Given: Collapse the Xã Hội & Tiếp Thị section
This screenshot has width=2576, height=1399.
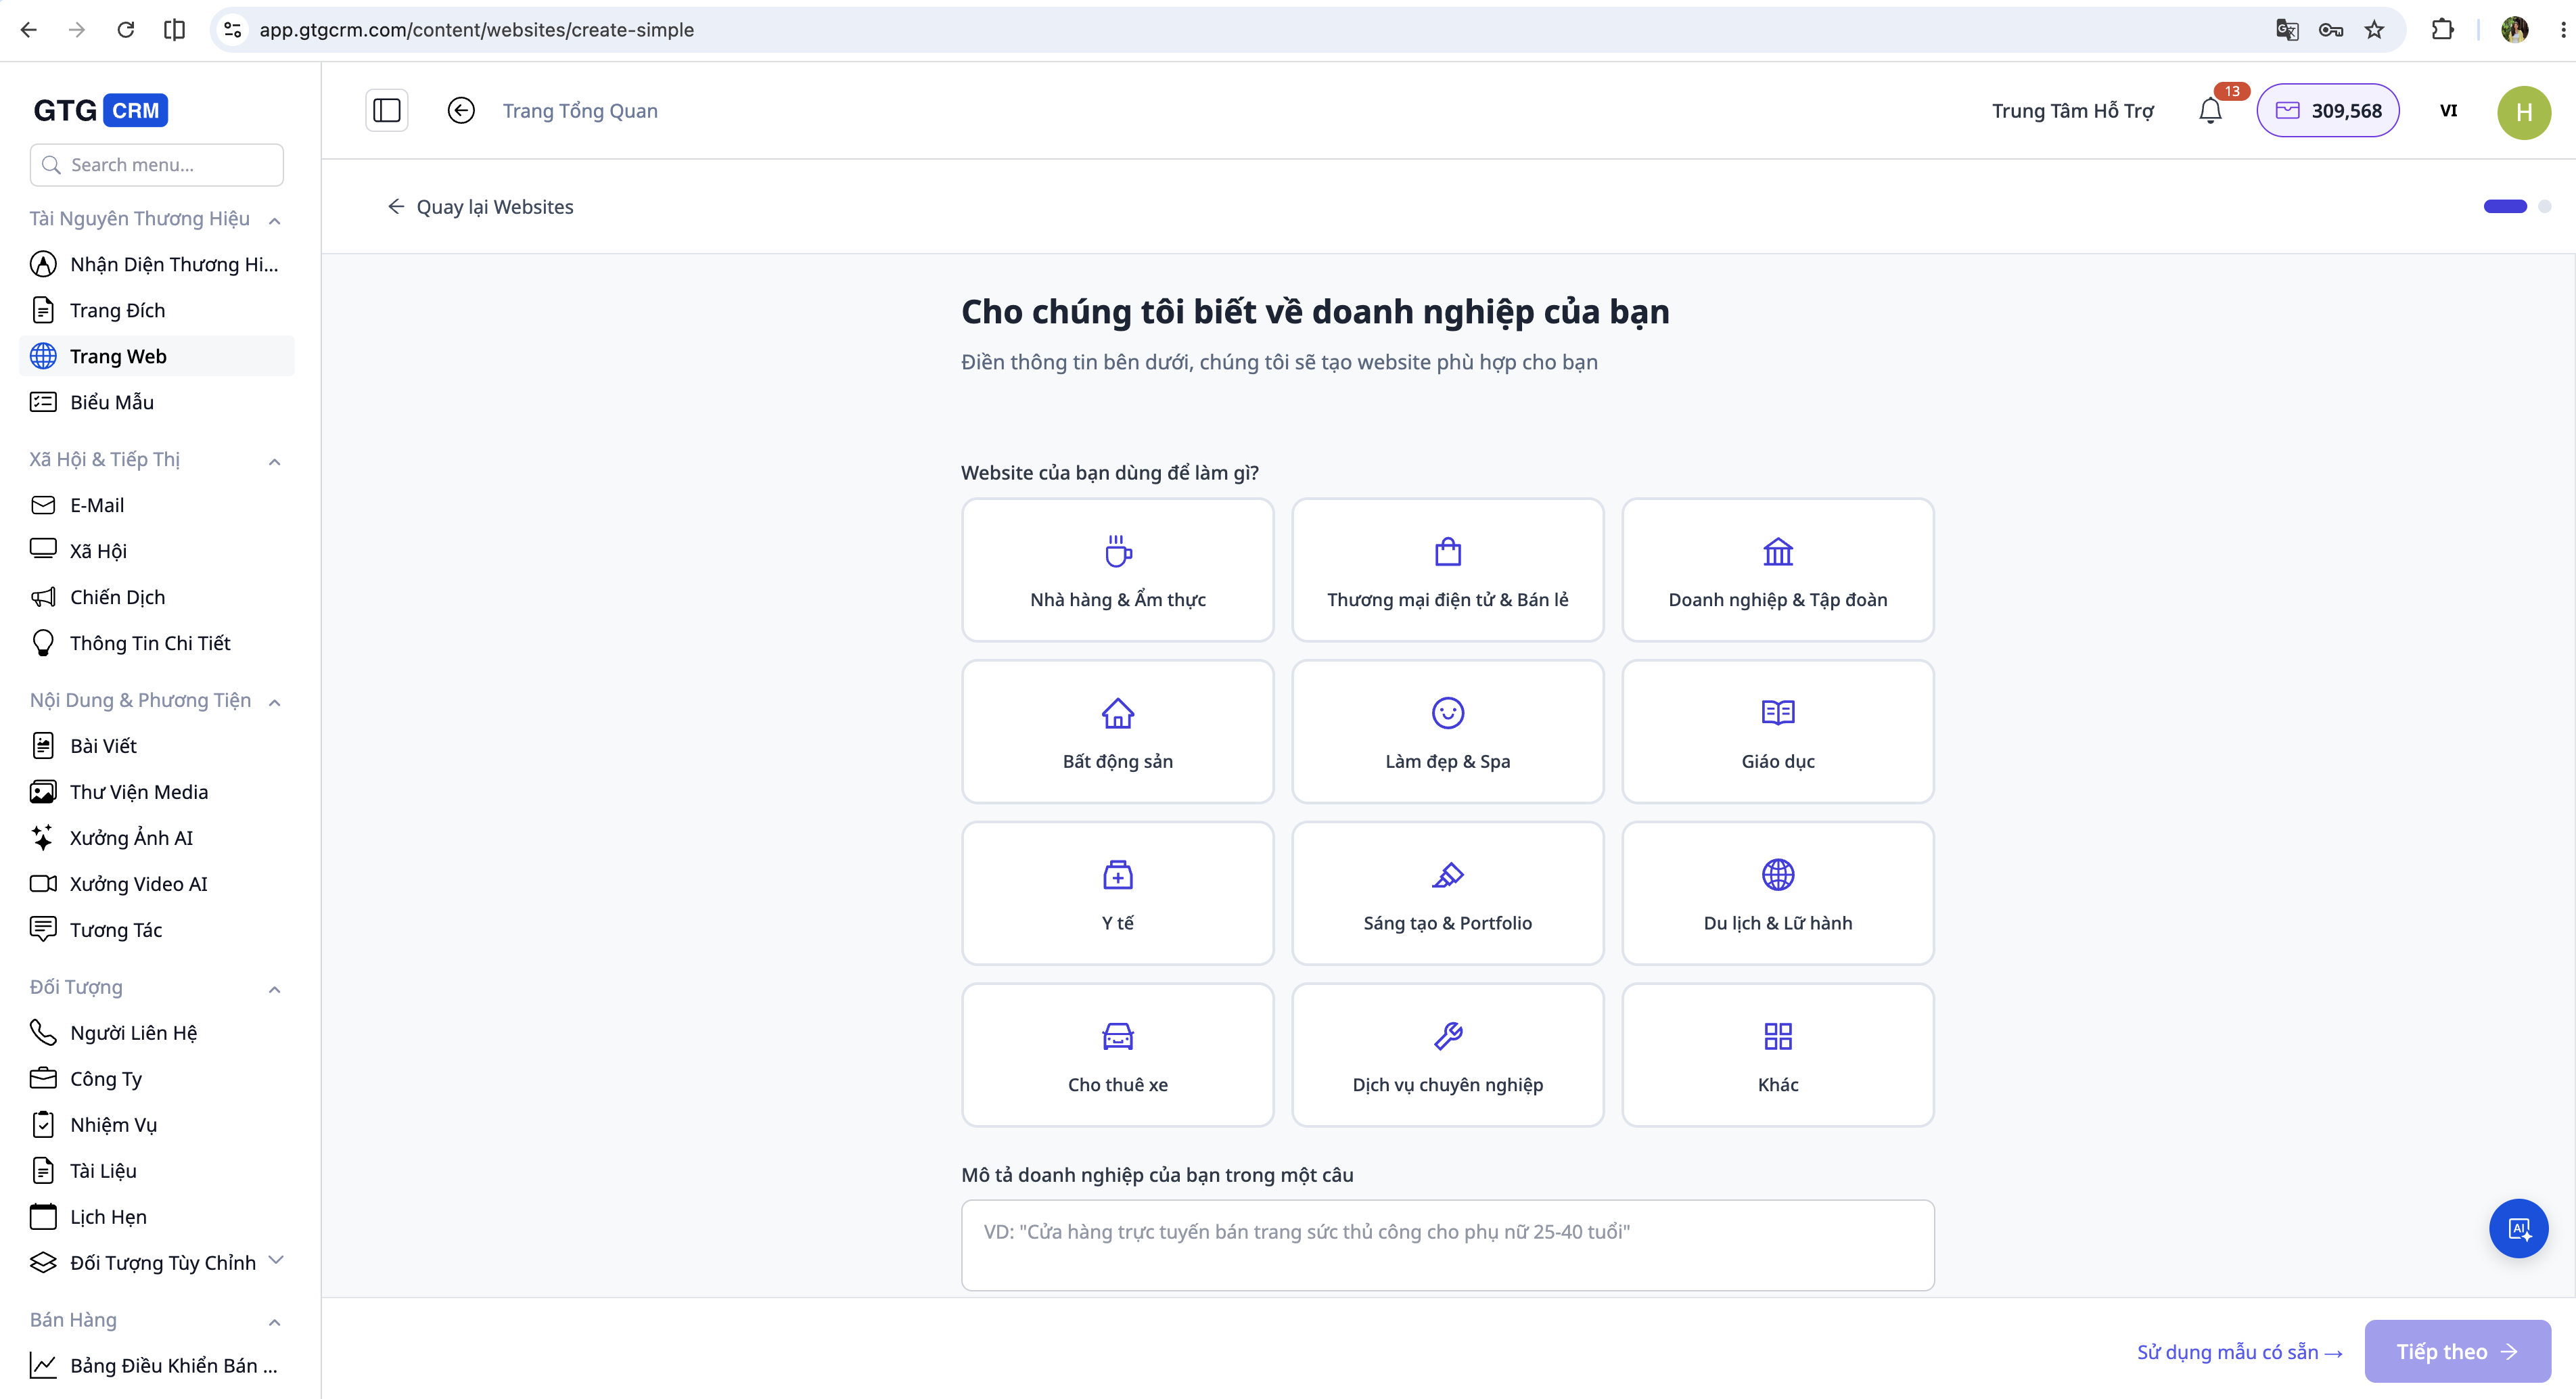Looking at the screenshot, I should [274, 461].
